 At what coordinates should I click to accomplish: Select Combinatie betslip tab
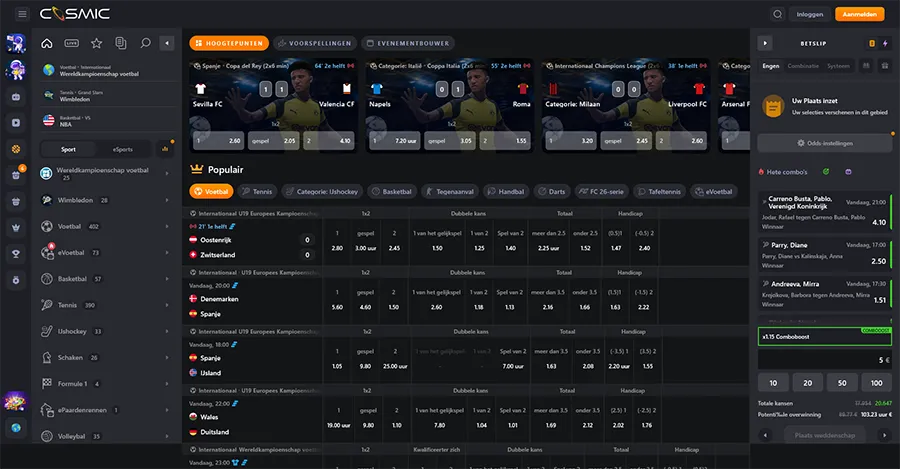tap(803, 66)
